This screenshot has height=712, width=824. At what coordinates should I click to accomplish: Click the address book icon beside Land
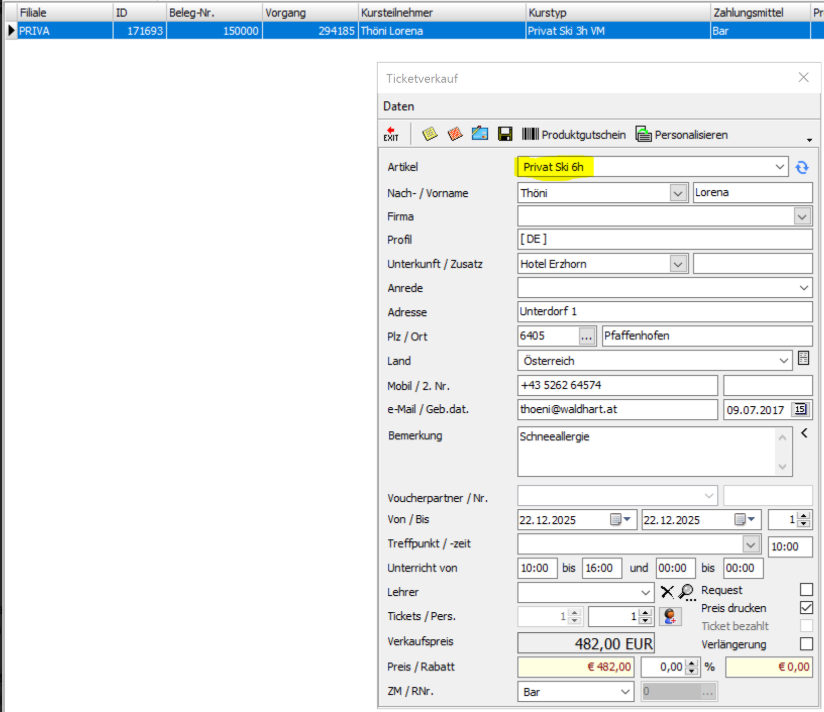(803, 360)
